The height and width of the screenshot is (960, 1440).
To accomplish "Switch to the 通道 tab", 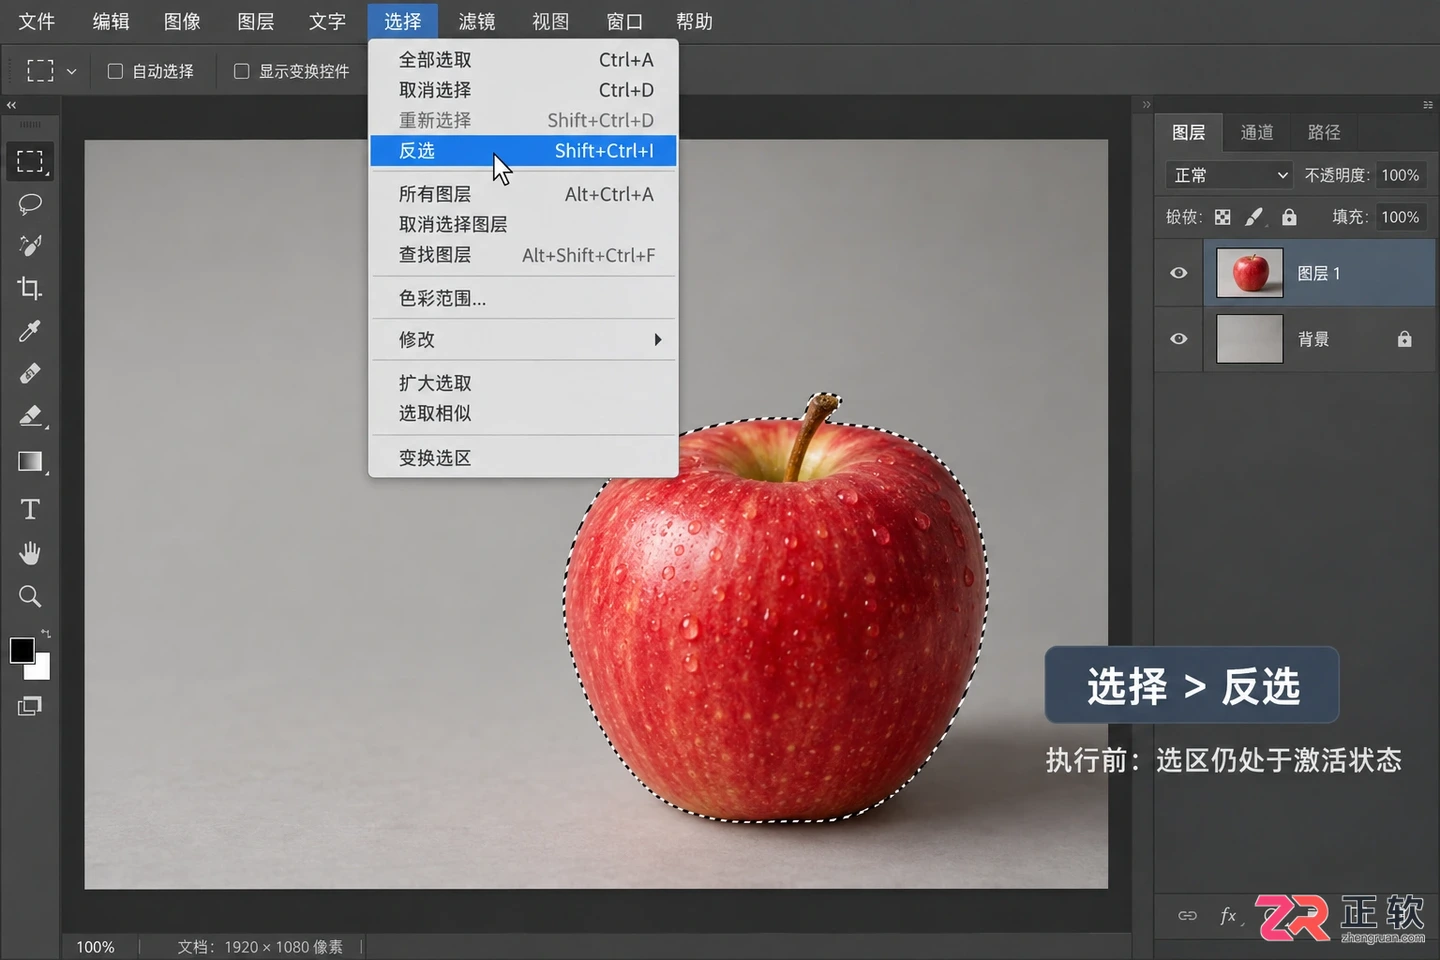I will (1257, 132).
